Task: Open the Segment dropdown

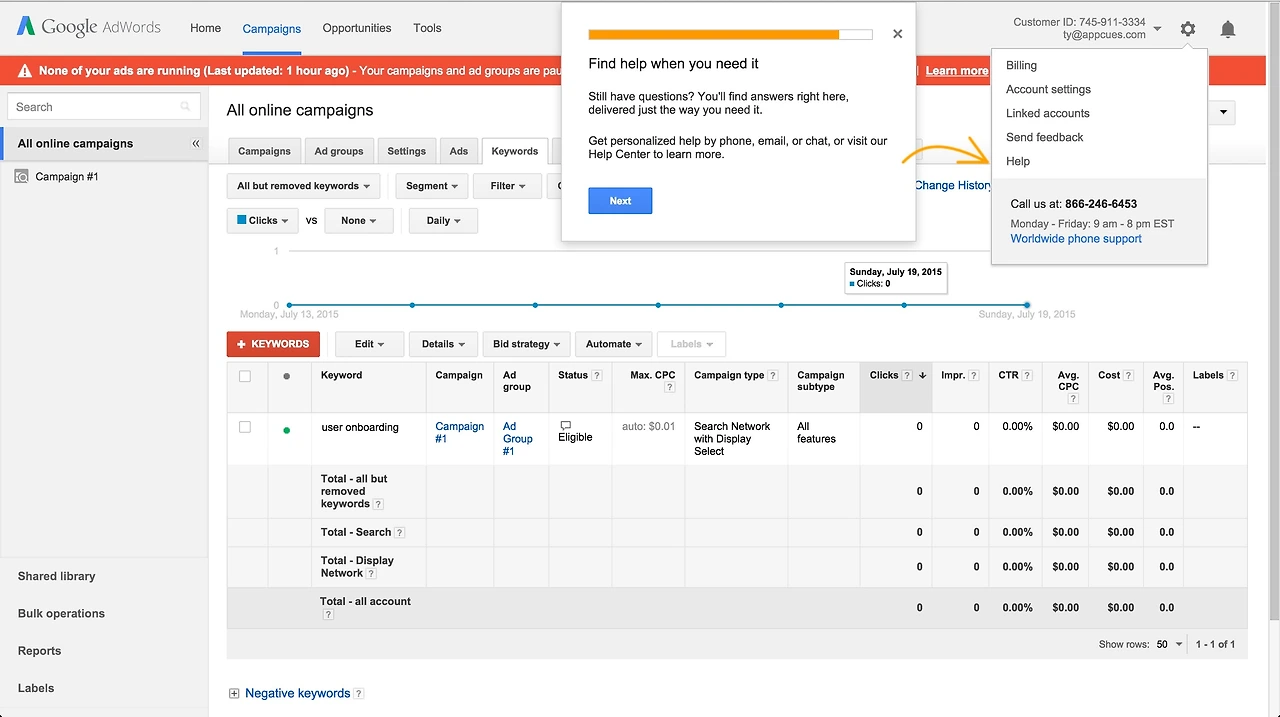Action: coord(432,186)
